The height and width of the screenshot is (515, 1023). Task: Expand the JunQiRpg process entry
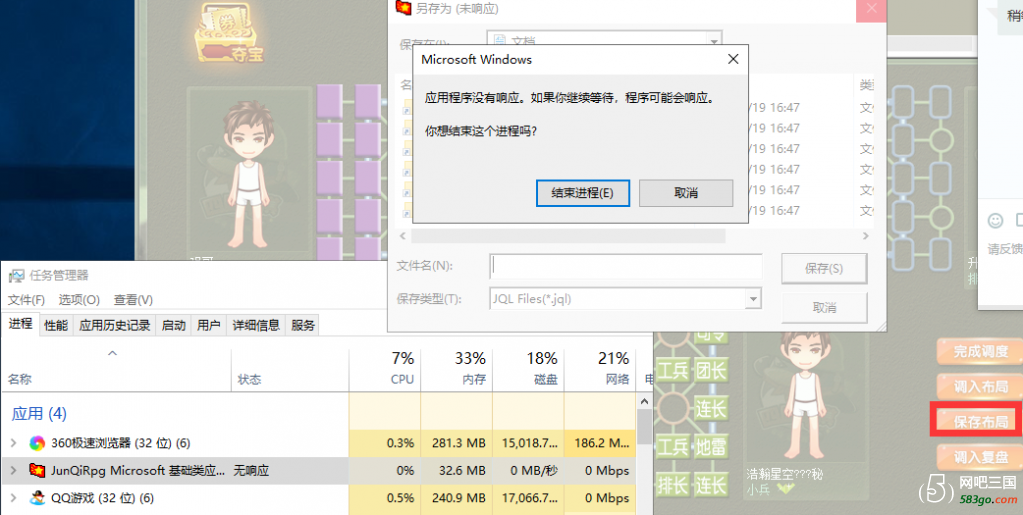click(13, 470)
